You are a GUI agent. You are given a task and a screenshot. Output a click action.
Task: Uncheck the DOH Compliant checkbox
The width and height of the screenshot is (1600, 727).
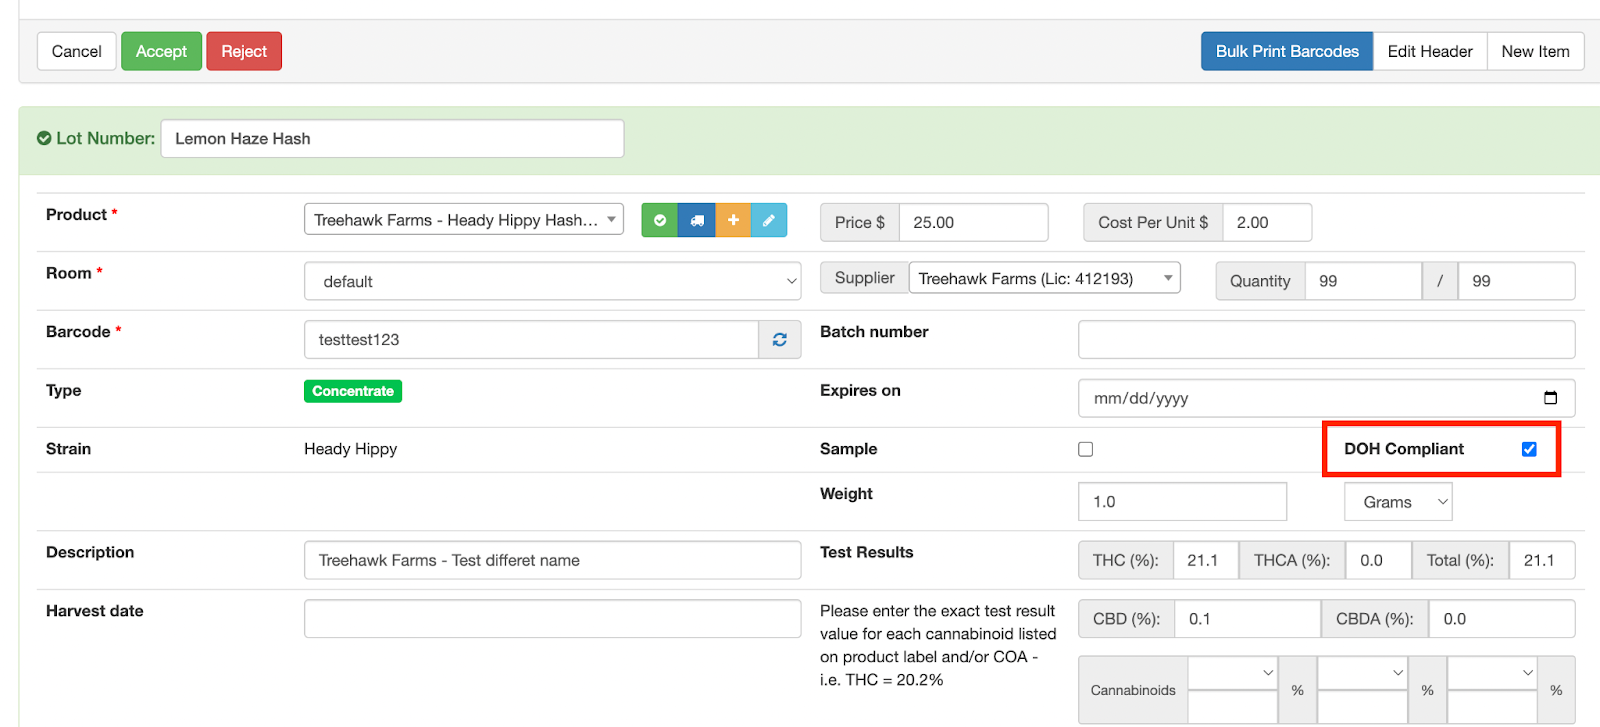pyautogui.click(x=1529, y=449)
